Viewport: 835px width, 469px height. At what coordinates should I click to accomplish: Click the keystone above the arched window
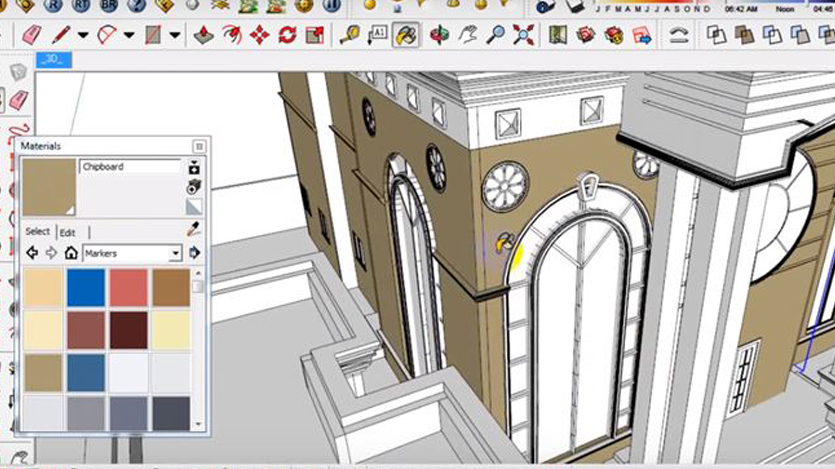586,187
